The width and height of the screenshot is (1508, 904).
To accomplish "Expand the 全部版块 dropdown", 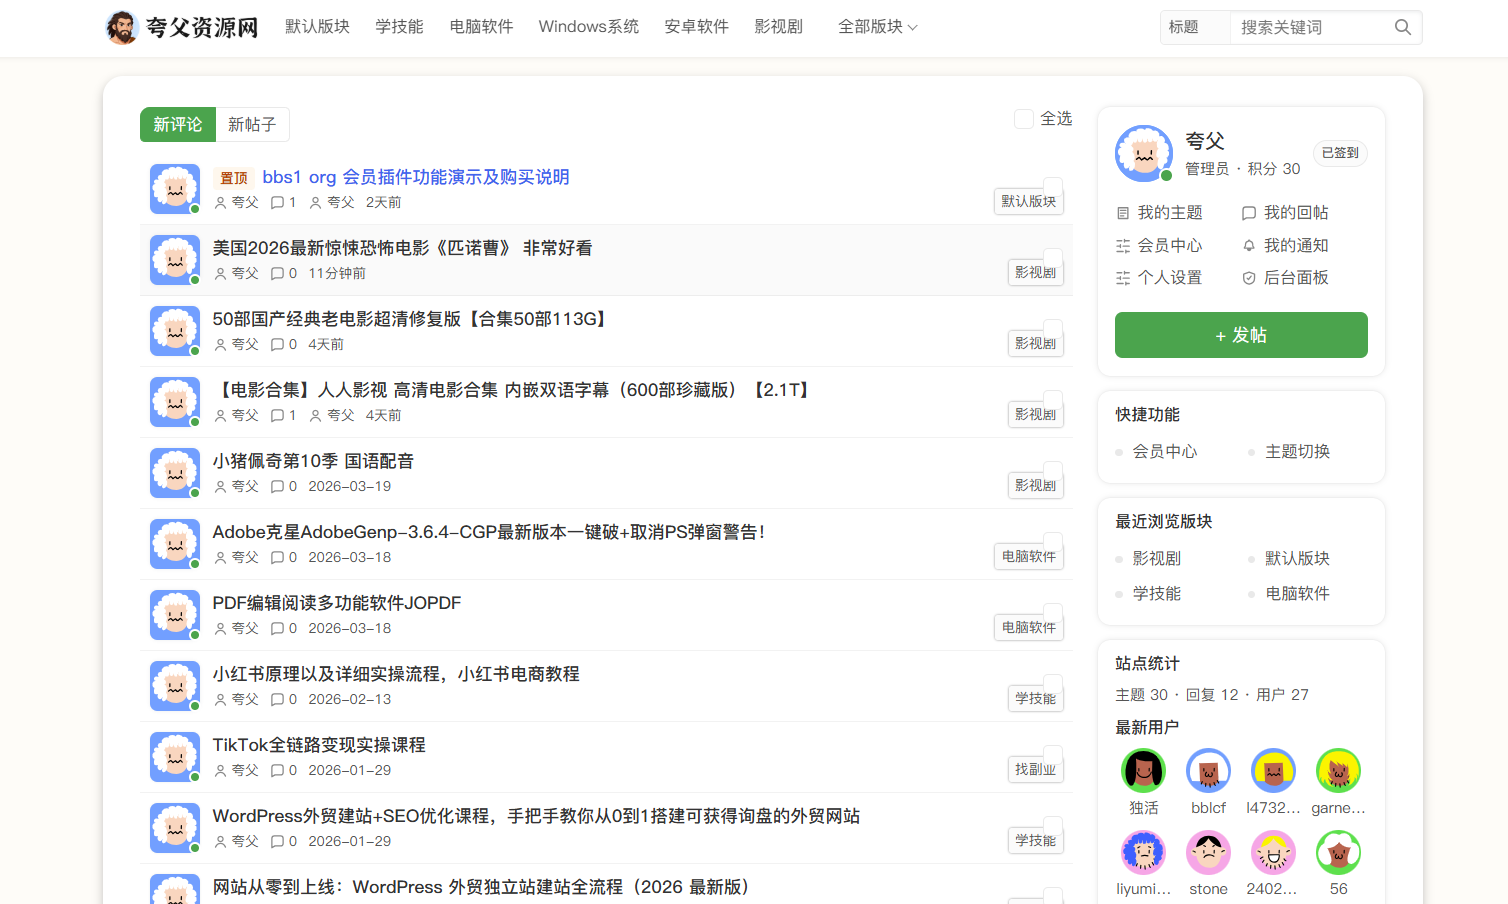I will point(877,27).
